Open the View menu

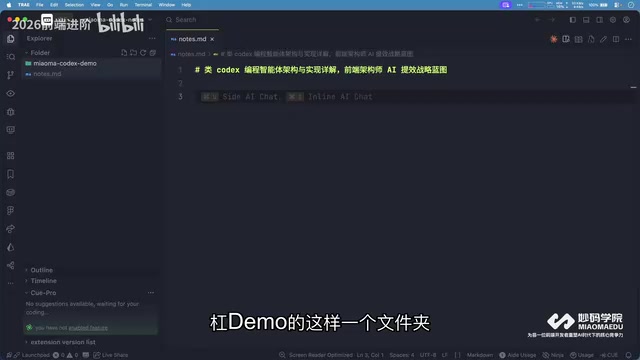click(x=96, y=5)
